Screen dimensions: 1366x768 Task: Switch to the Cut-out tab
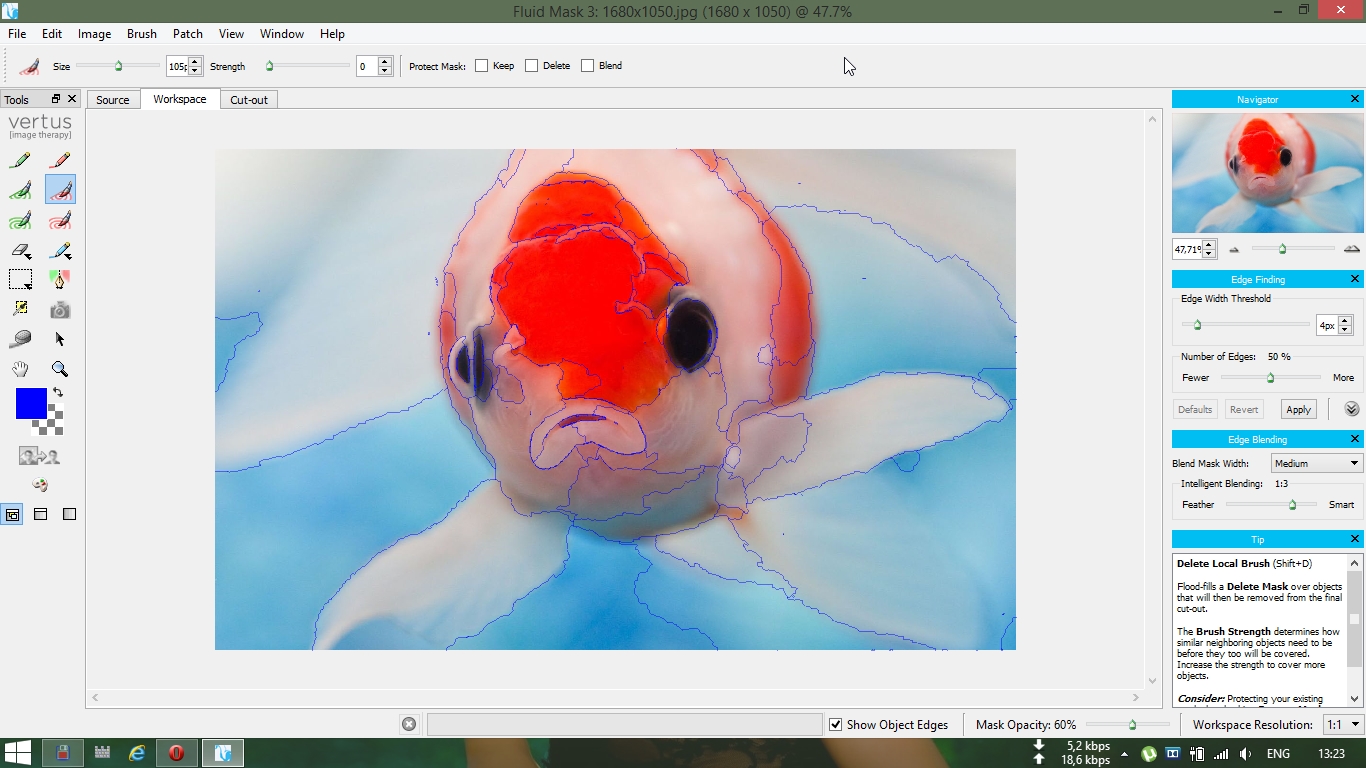(x=249, y=100)
